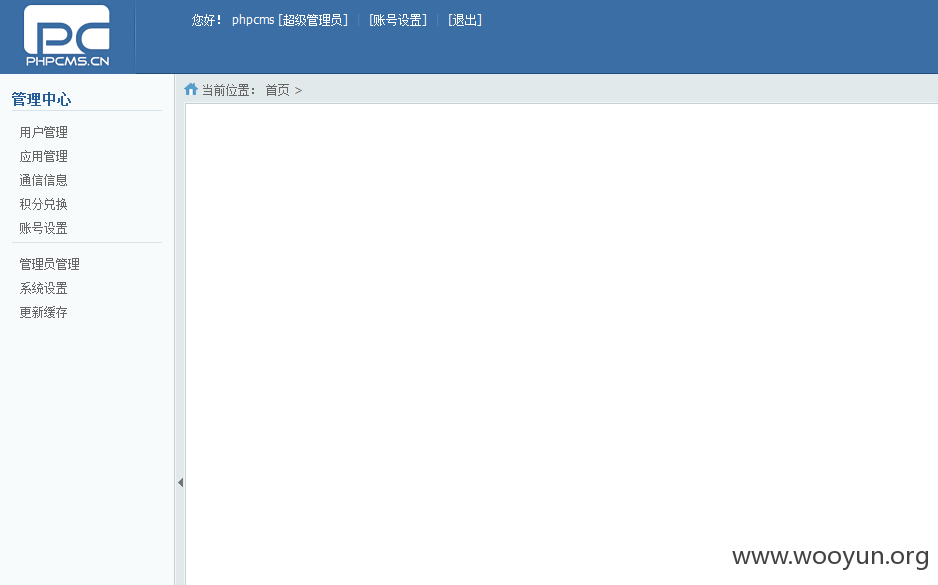
Task: Open 管理员管理 in sidebar
Action: (49, 264)
